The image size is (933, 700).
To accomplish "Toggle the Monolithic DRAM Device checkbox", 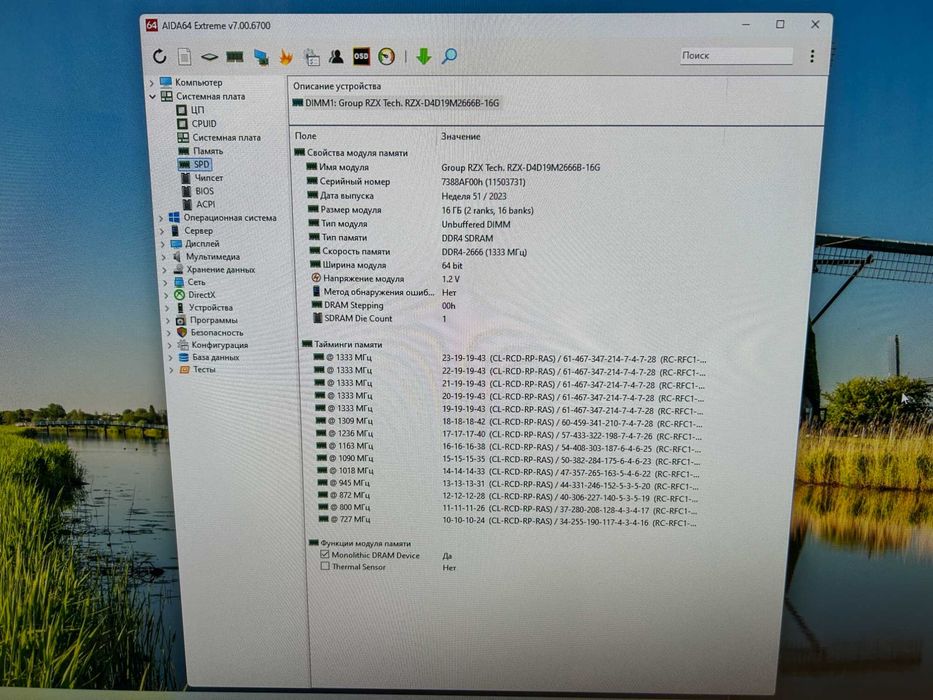I will [325, 554].
